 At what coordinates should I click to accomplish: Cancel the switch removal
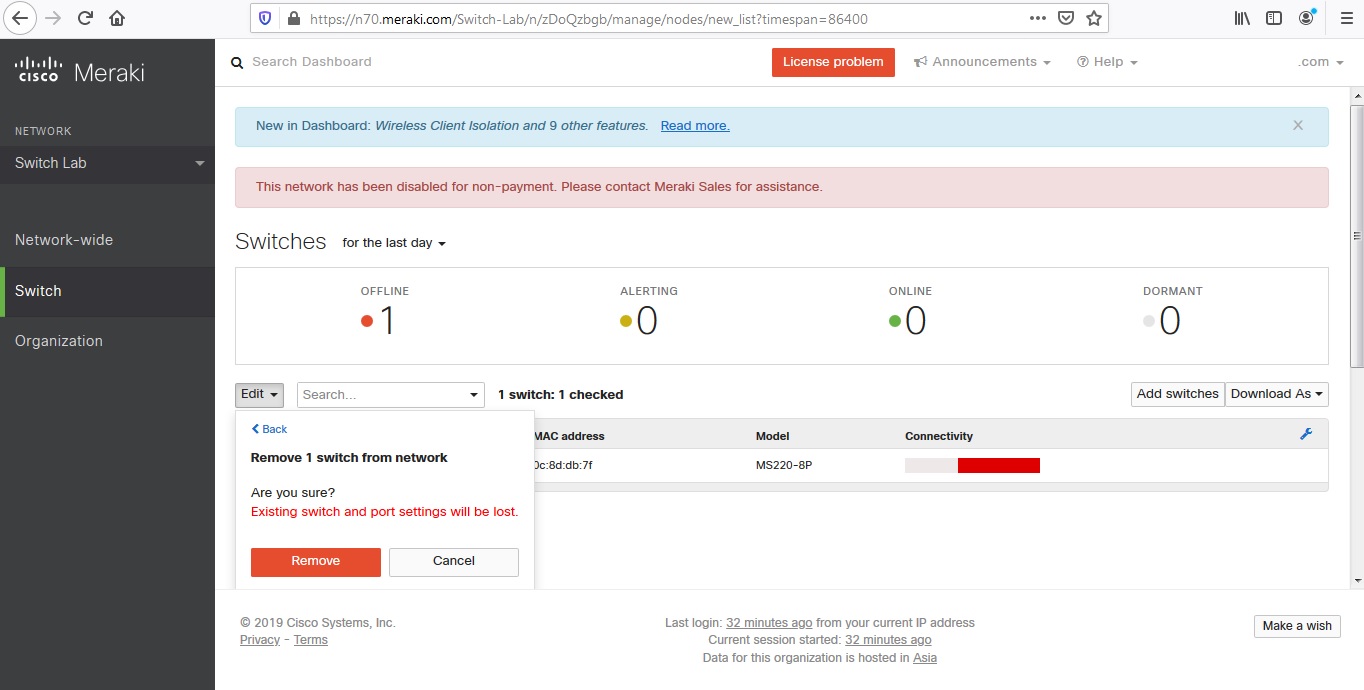pyautogui.click(x=454, y=562)
